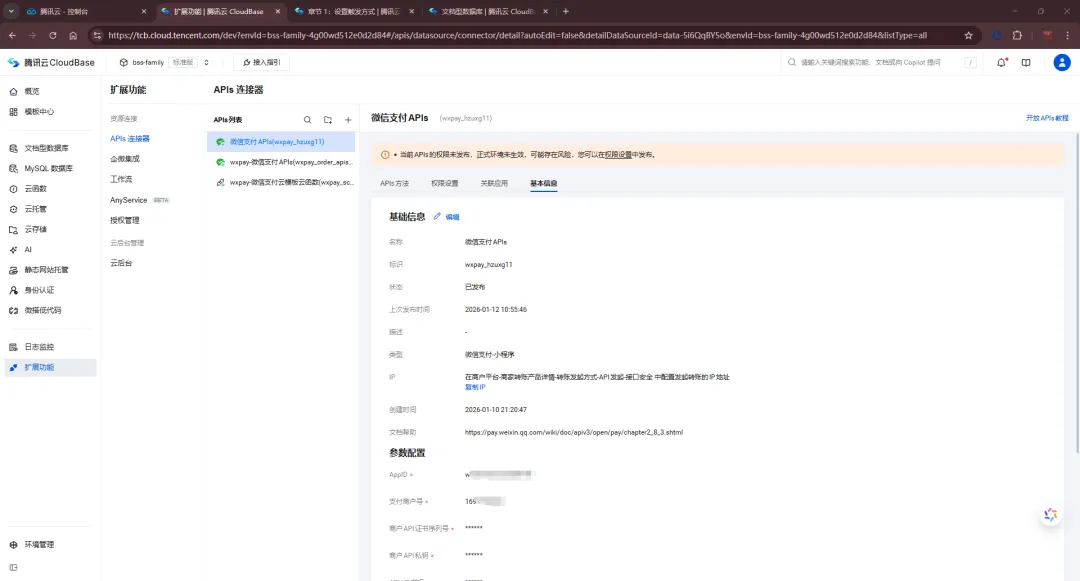1080x581 pixels.
Task: Select APIs 连接器 in submenu
Action: click(129, 139)
